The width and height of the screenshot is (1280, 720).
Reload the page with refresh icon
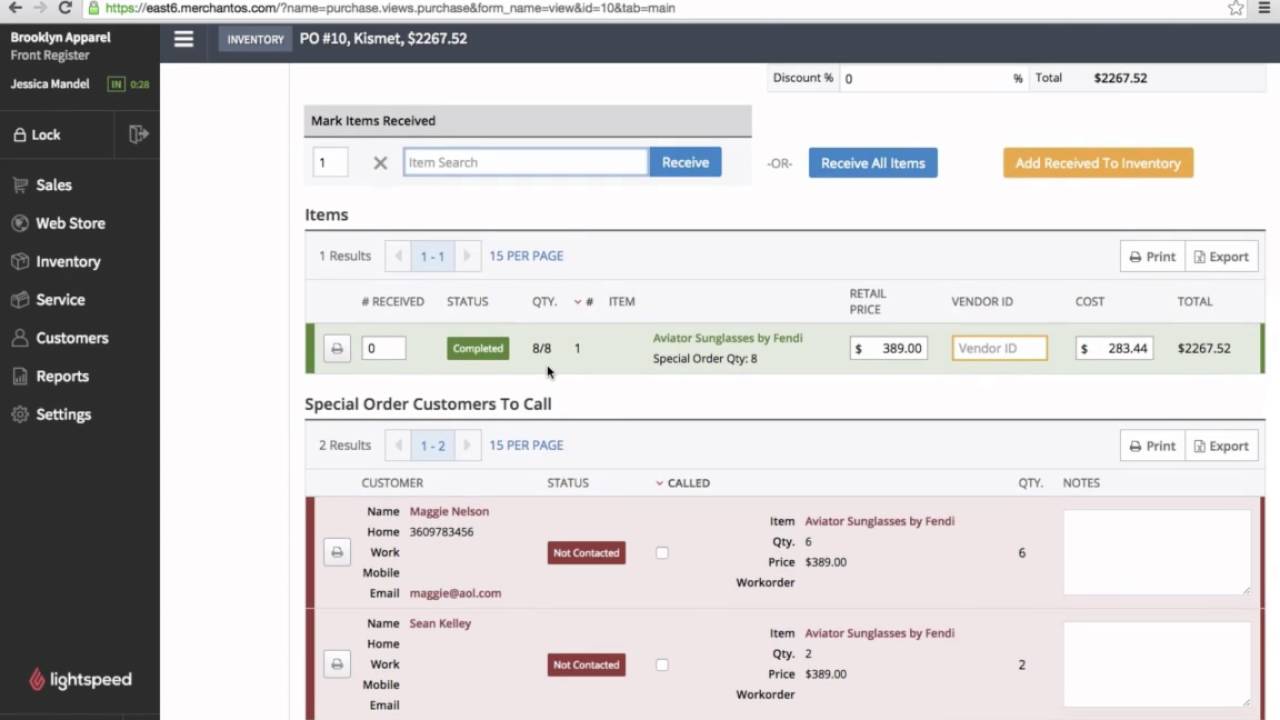click(x=65, y=8)
